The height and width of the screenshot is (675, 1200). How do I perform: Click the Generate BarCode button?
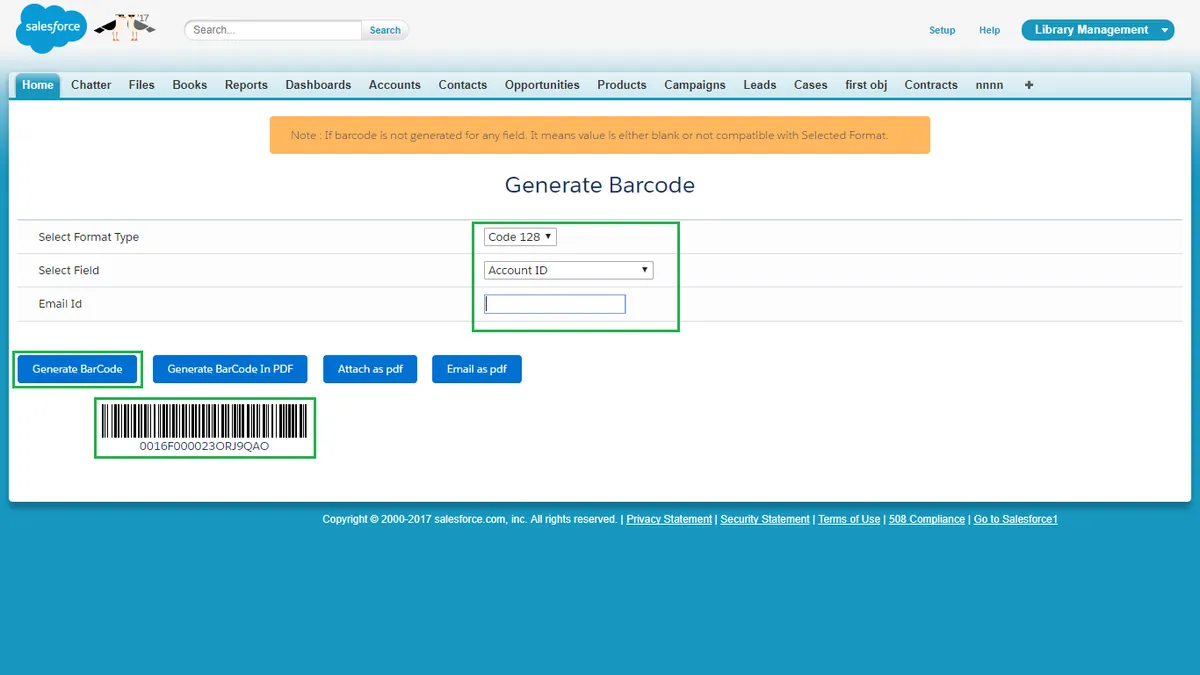77,369
